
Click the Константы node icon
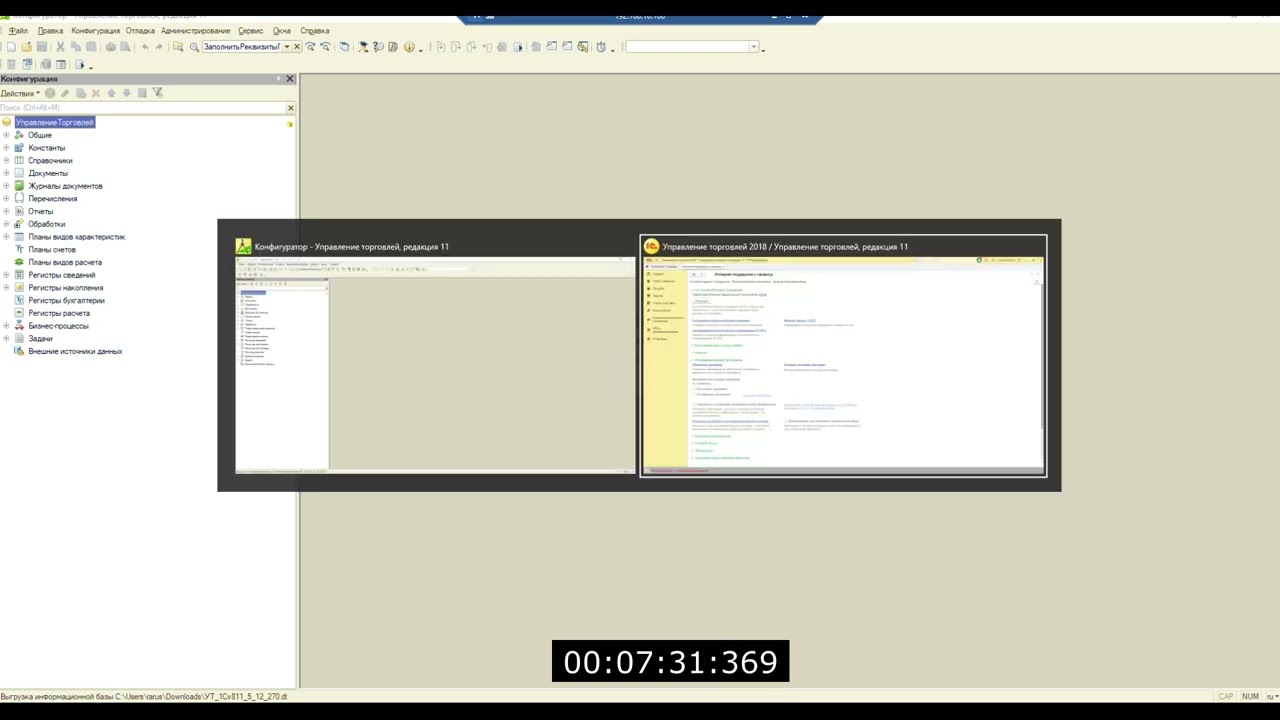pyautogui.click(x=19, y=148)
